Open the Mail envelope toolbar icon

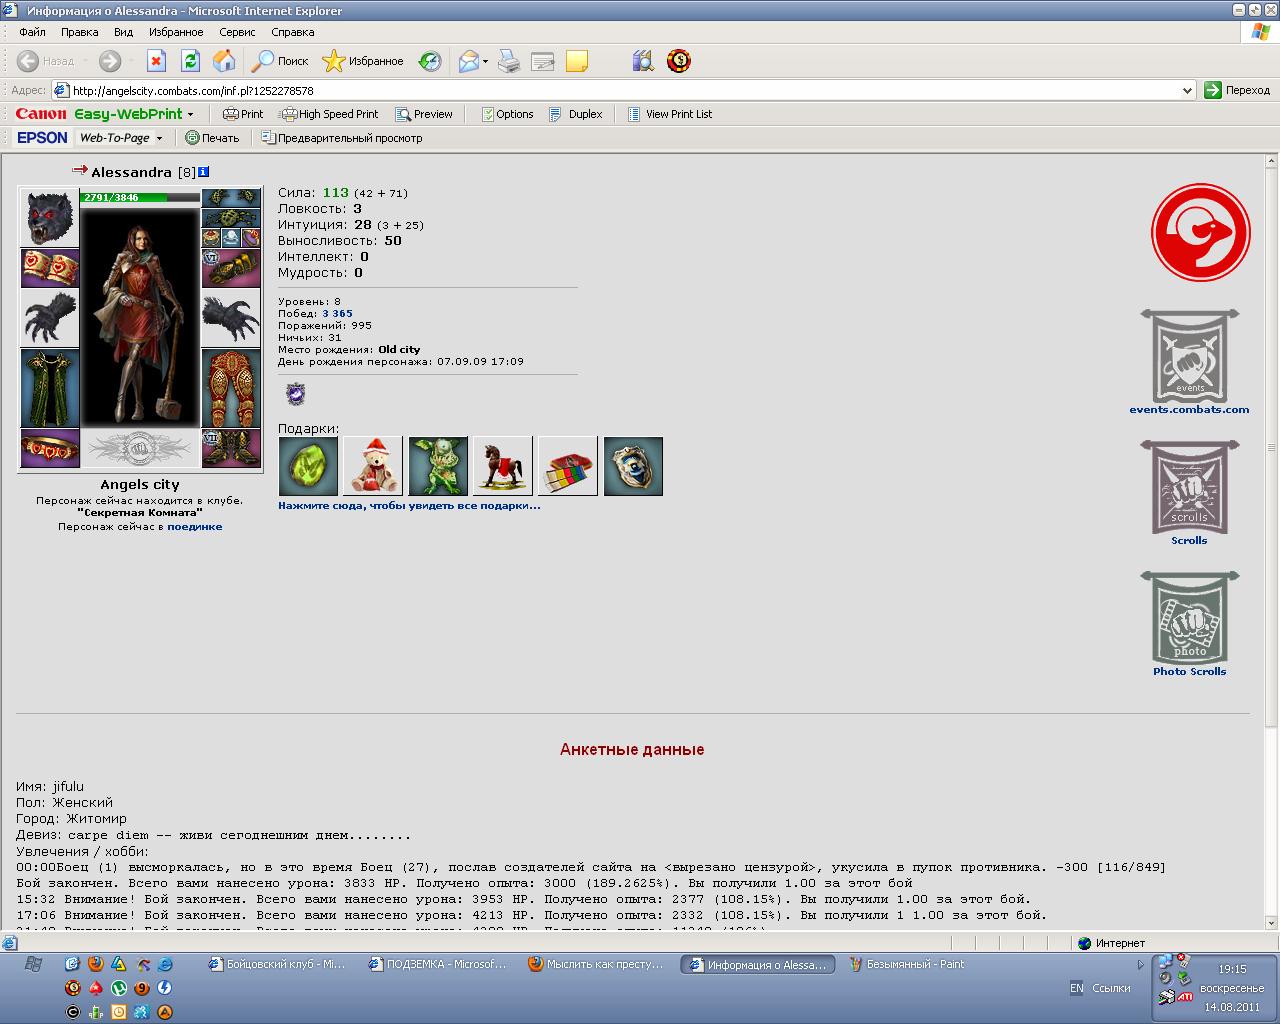[x=470, y=61]
